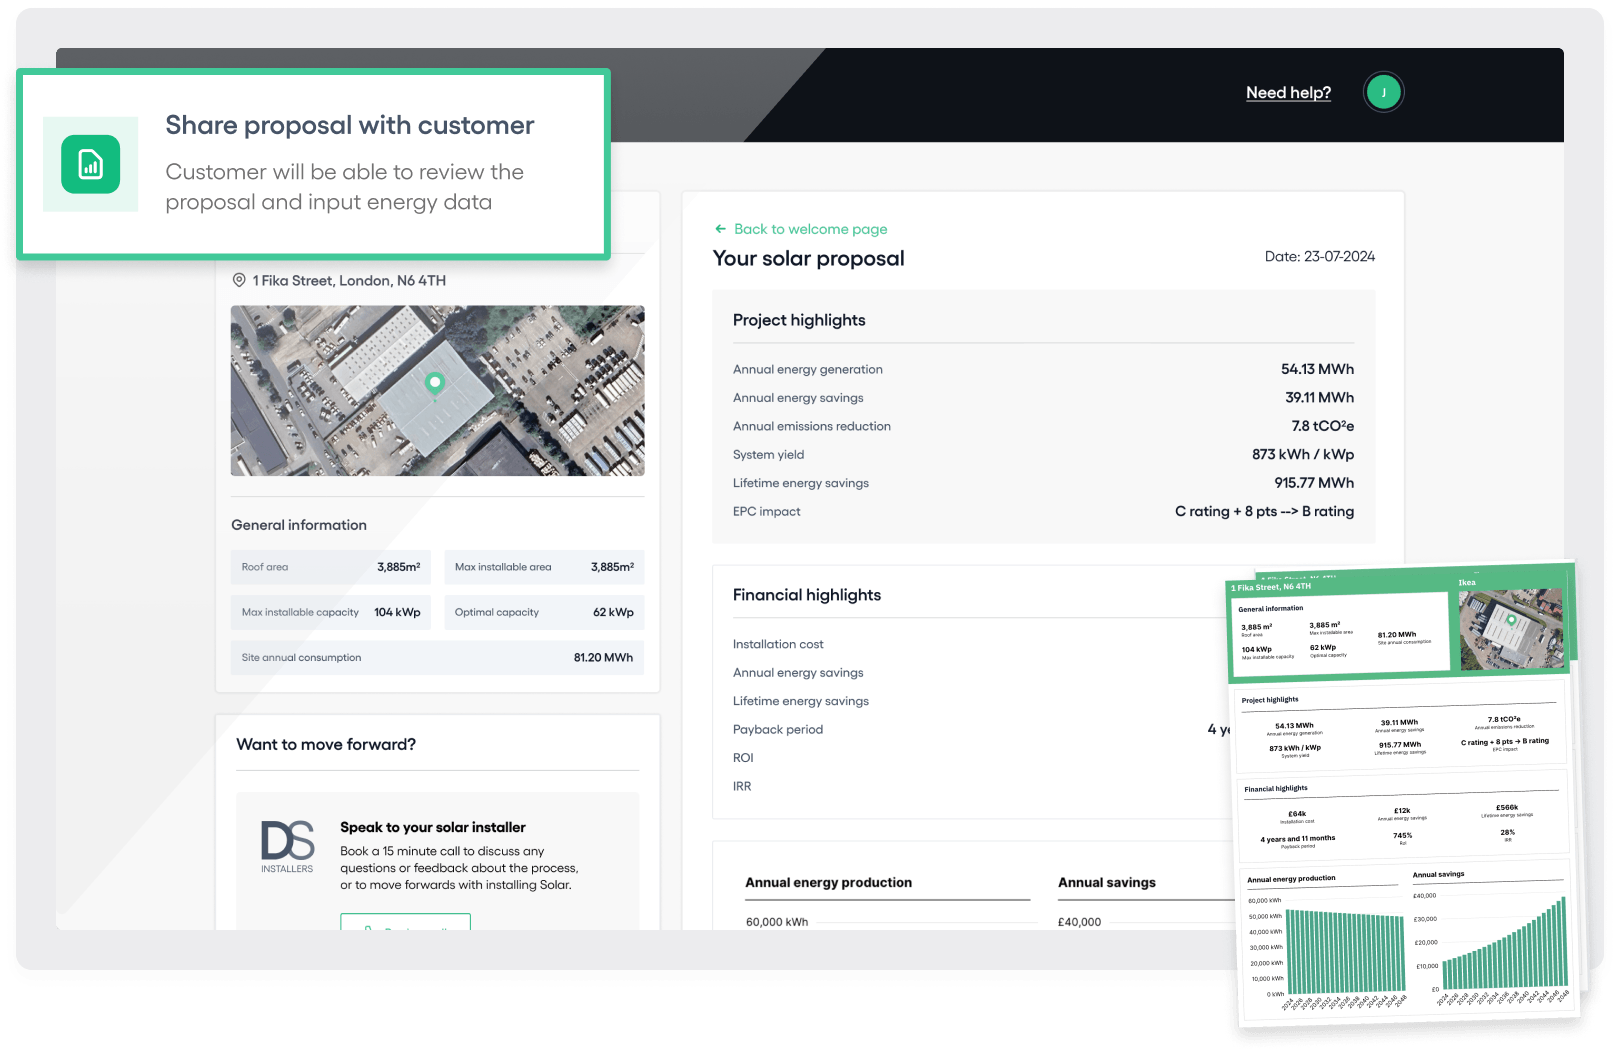Select the Optimal capacity 62 kWp card

544,612
